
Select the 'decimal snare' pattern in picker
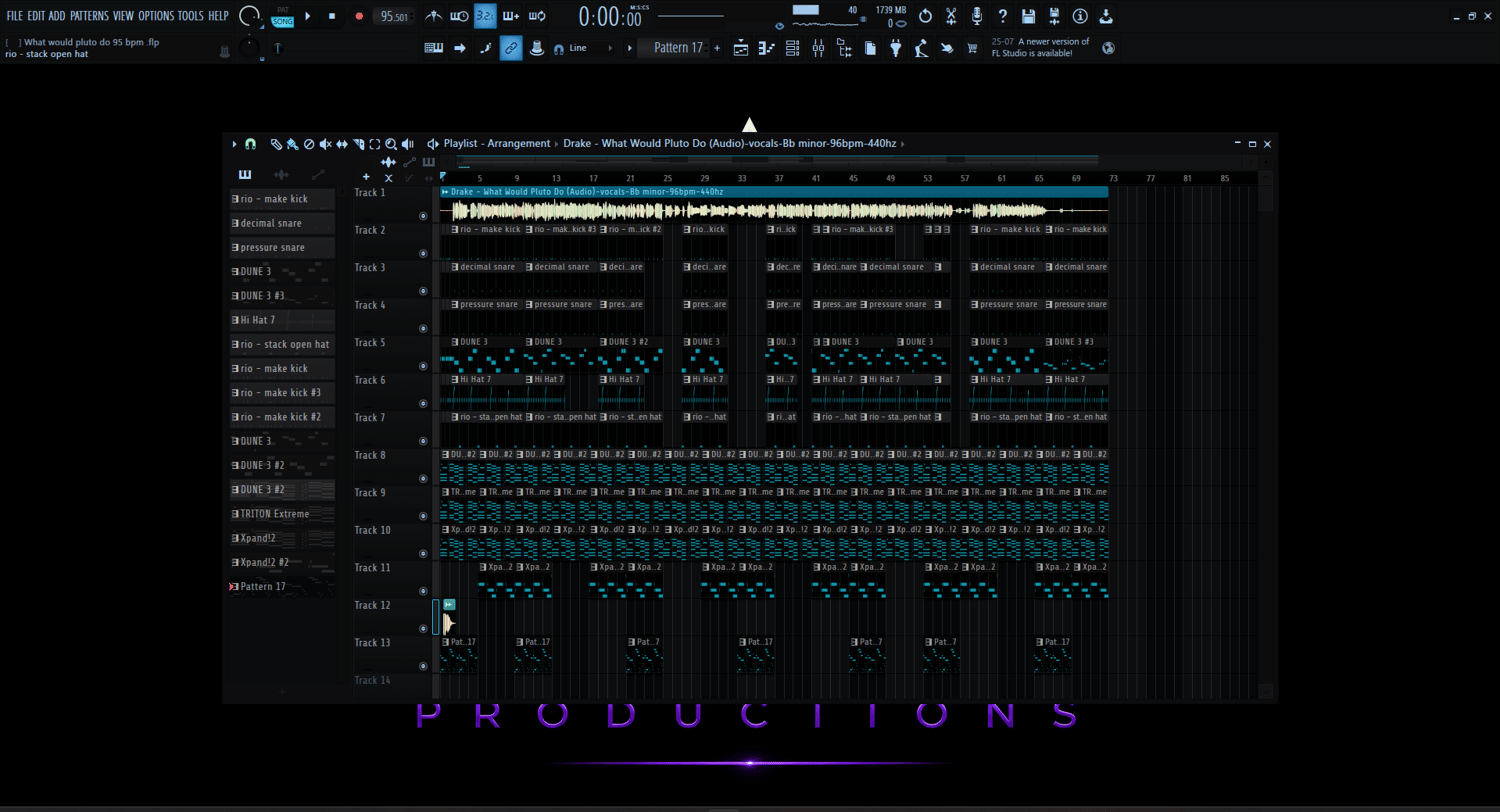click(282, 223)
